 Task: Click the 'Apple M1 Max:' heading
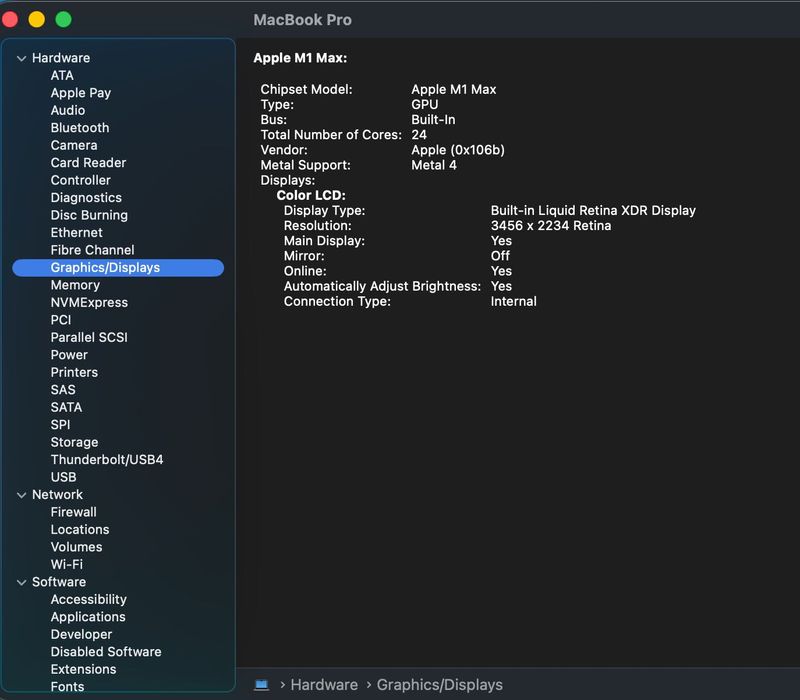300,58
